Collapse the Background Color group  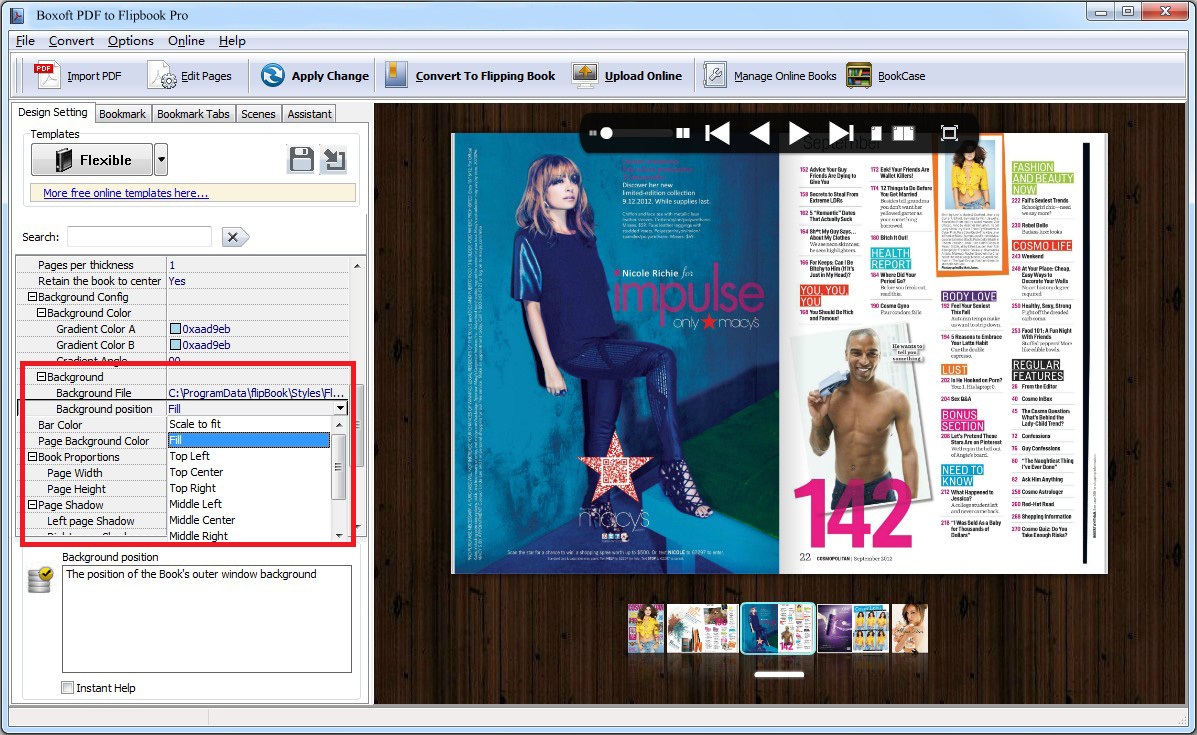pyautogui.click(x=42, y=313)
